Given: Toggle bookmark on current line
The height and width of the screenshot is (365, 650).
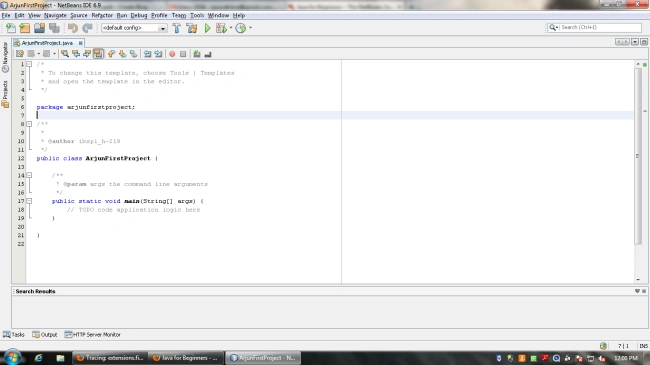Looking at the screenshot, I should tap(133, 54).
